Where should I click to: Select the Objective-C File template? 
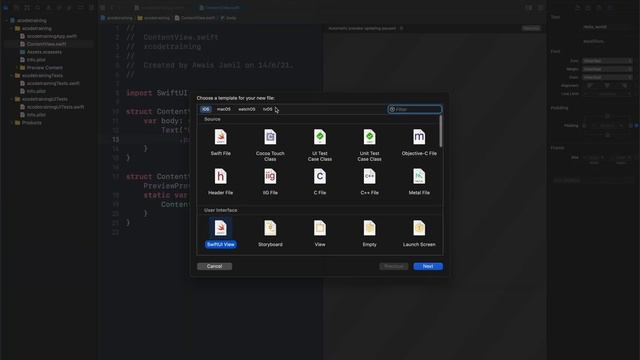click(x=419, y=142)
